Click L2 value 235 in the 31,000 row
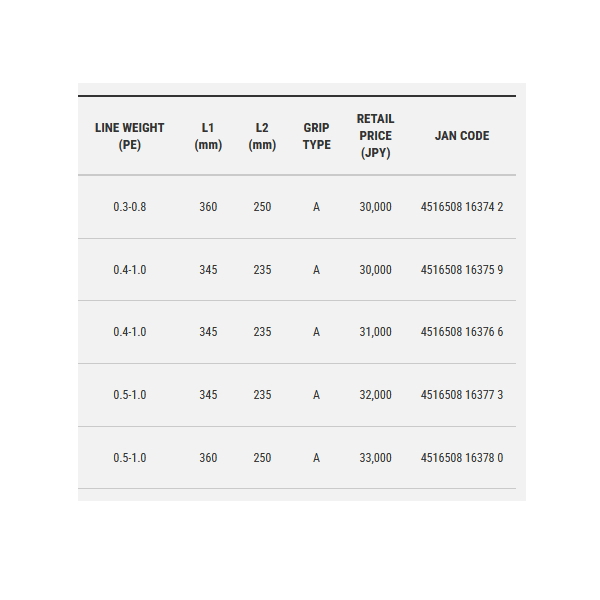This screenshot has width=600, height=600. tap(262, 332)
